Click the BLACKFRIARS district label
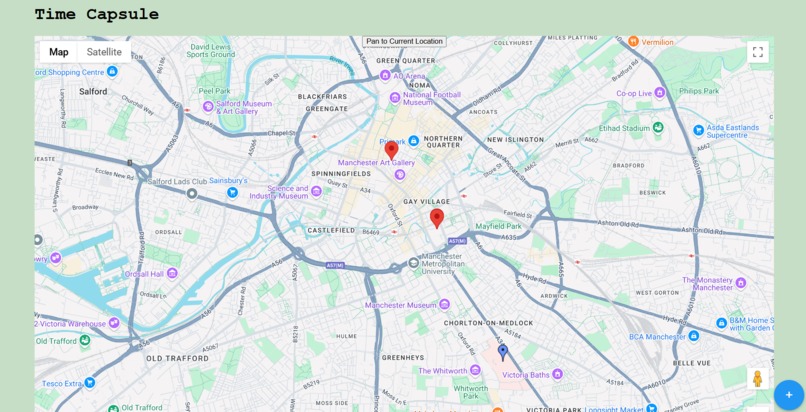 (322, 97)
